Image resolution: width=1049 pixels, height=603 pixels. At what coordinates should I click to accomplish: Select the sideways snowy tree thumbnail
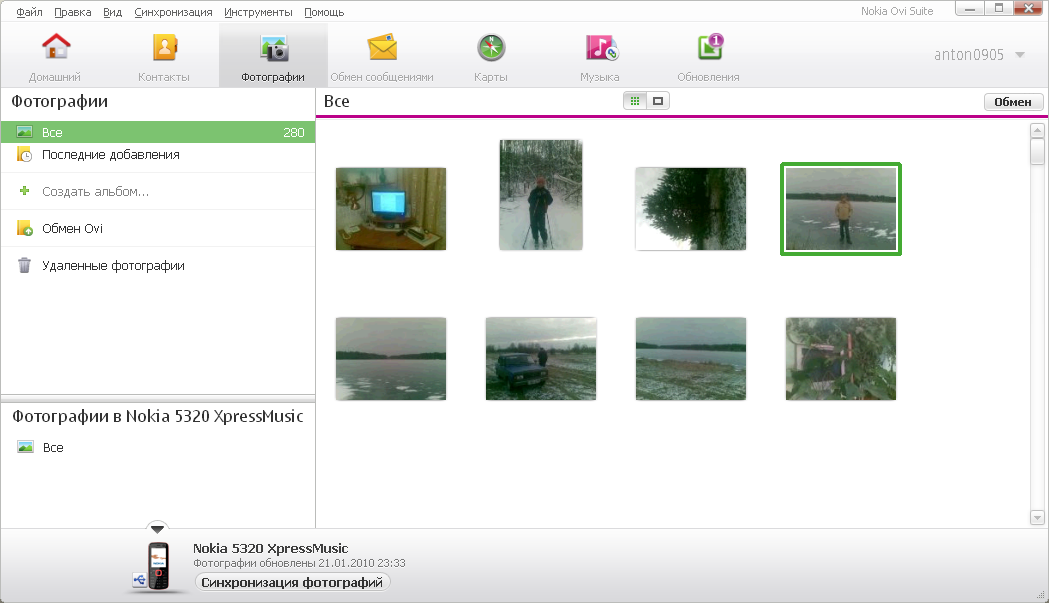690,209
